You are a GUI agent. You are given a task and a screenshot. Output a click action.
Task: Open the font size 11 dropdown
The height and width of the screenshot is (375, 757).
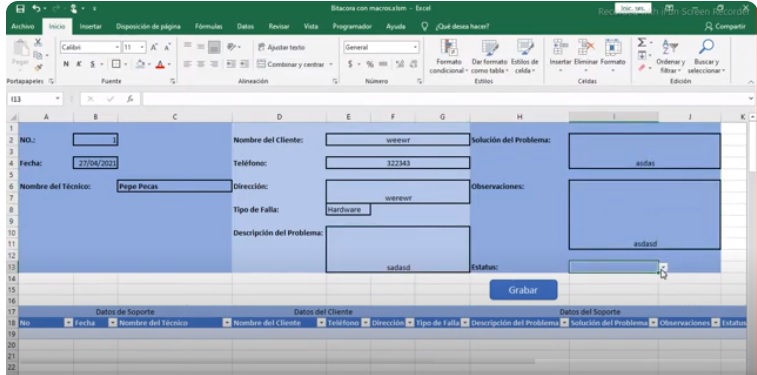142,47
